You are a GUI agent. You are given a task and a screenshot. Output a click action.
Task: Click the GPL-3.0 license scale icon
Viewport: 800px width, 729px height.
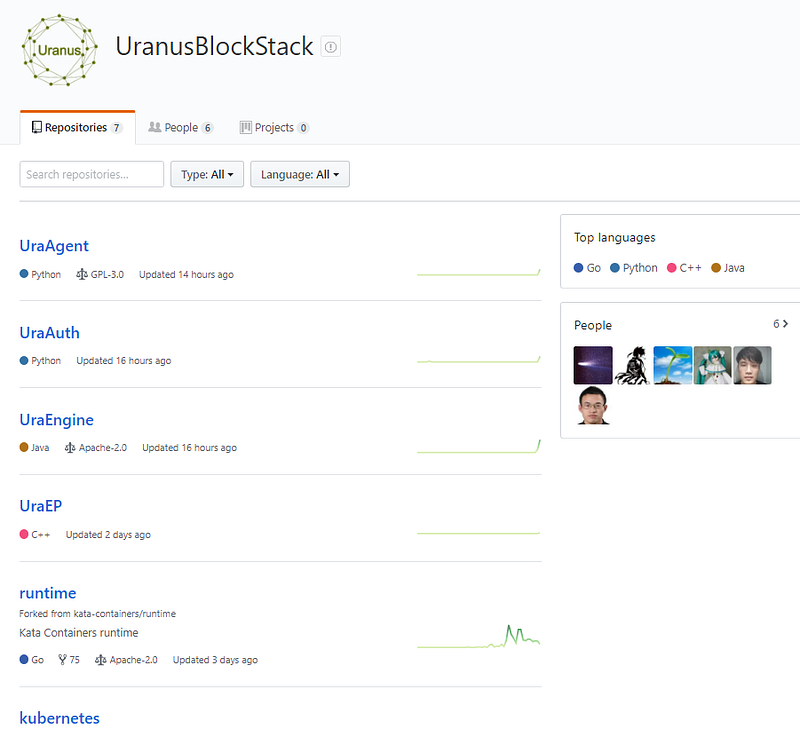[x=82, y=274]
